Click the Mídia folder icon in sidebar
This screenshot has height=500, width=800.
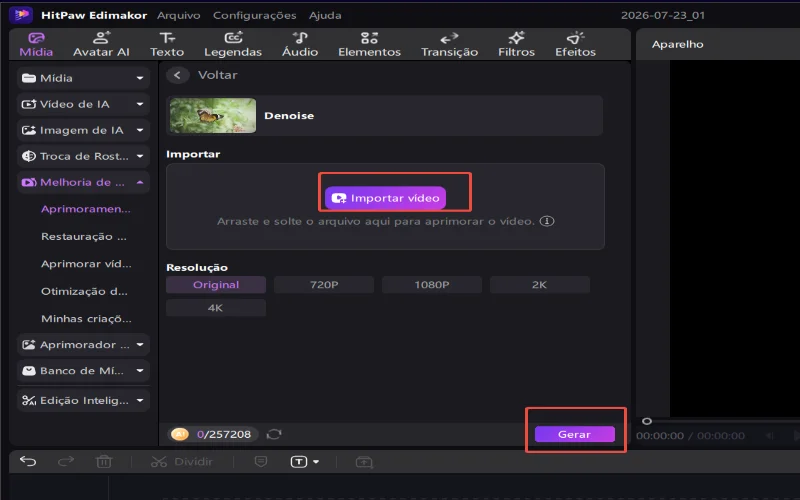[x=29, y=78]
